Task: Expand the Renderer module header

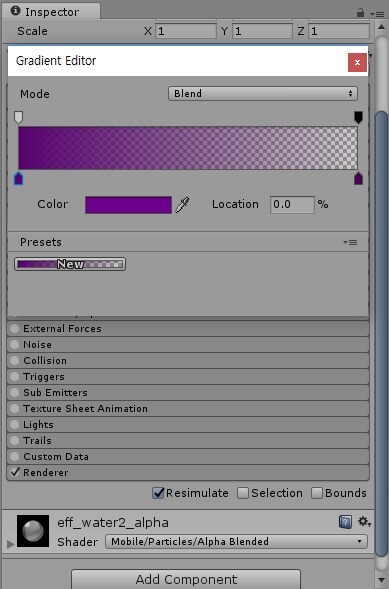Action: pos(188,473)
